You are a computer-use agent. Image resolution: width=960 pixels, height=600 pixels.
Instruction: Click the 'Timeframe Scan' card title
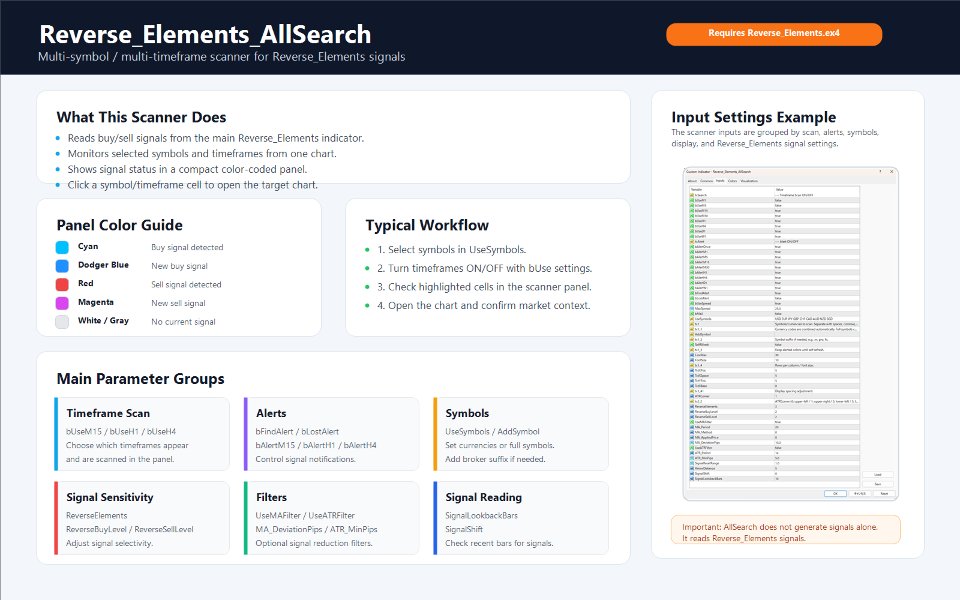pos(108,413)
